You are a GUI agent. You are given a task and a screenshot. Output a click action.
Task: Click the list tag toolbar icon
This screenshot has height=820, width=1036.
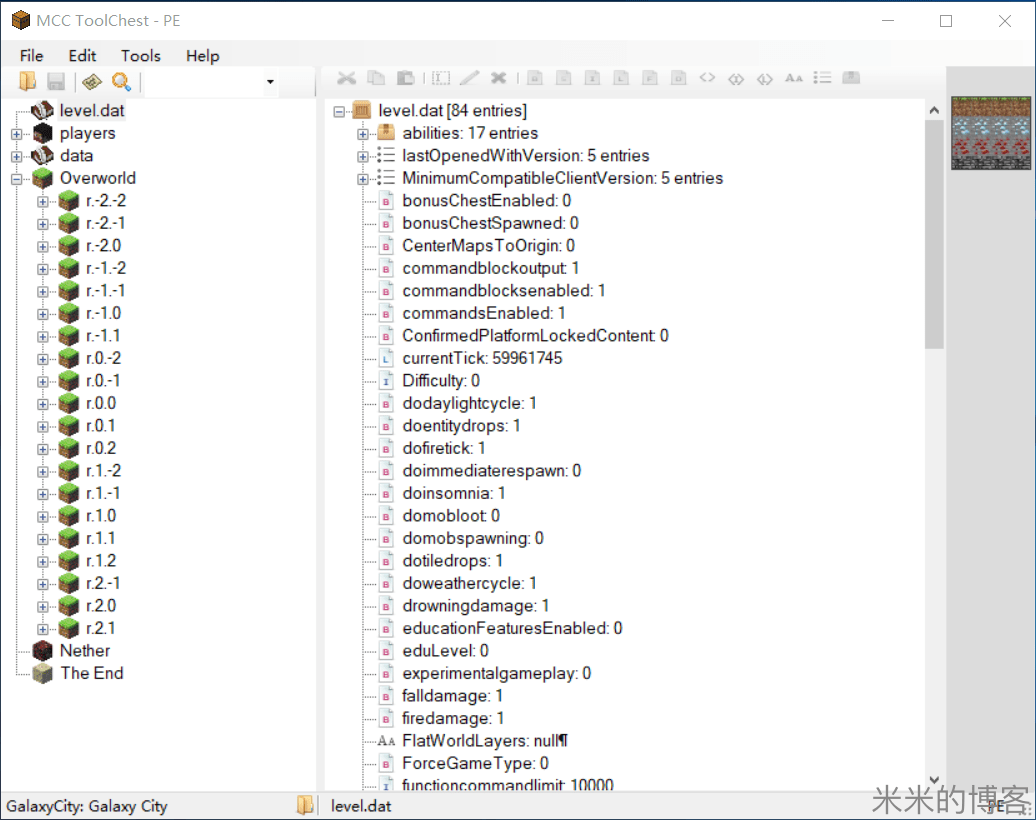coord(822,78)
